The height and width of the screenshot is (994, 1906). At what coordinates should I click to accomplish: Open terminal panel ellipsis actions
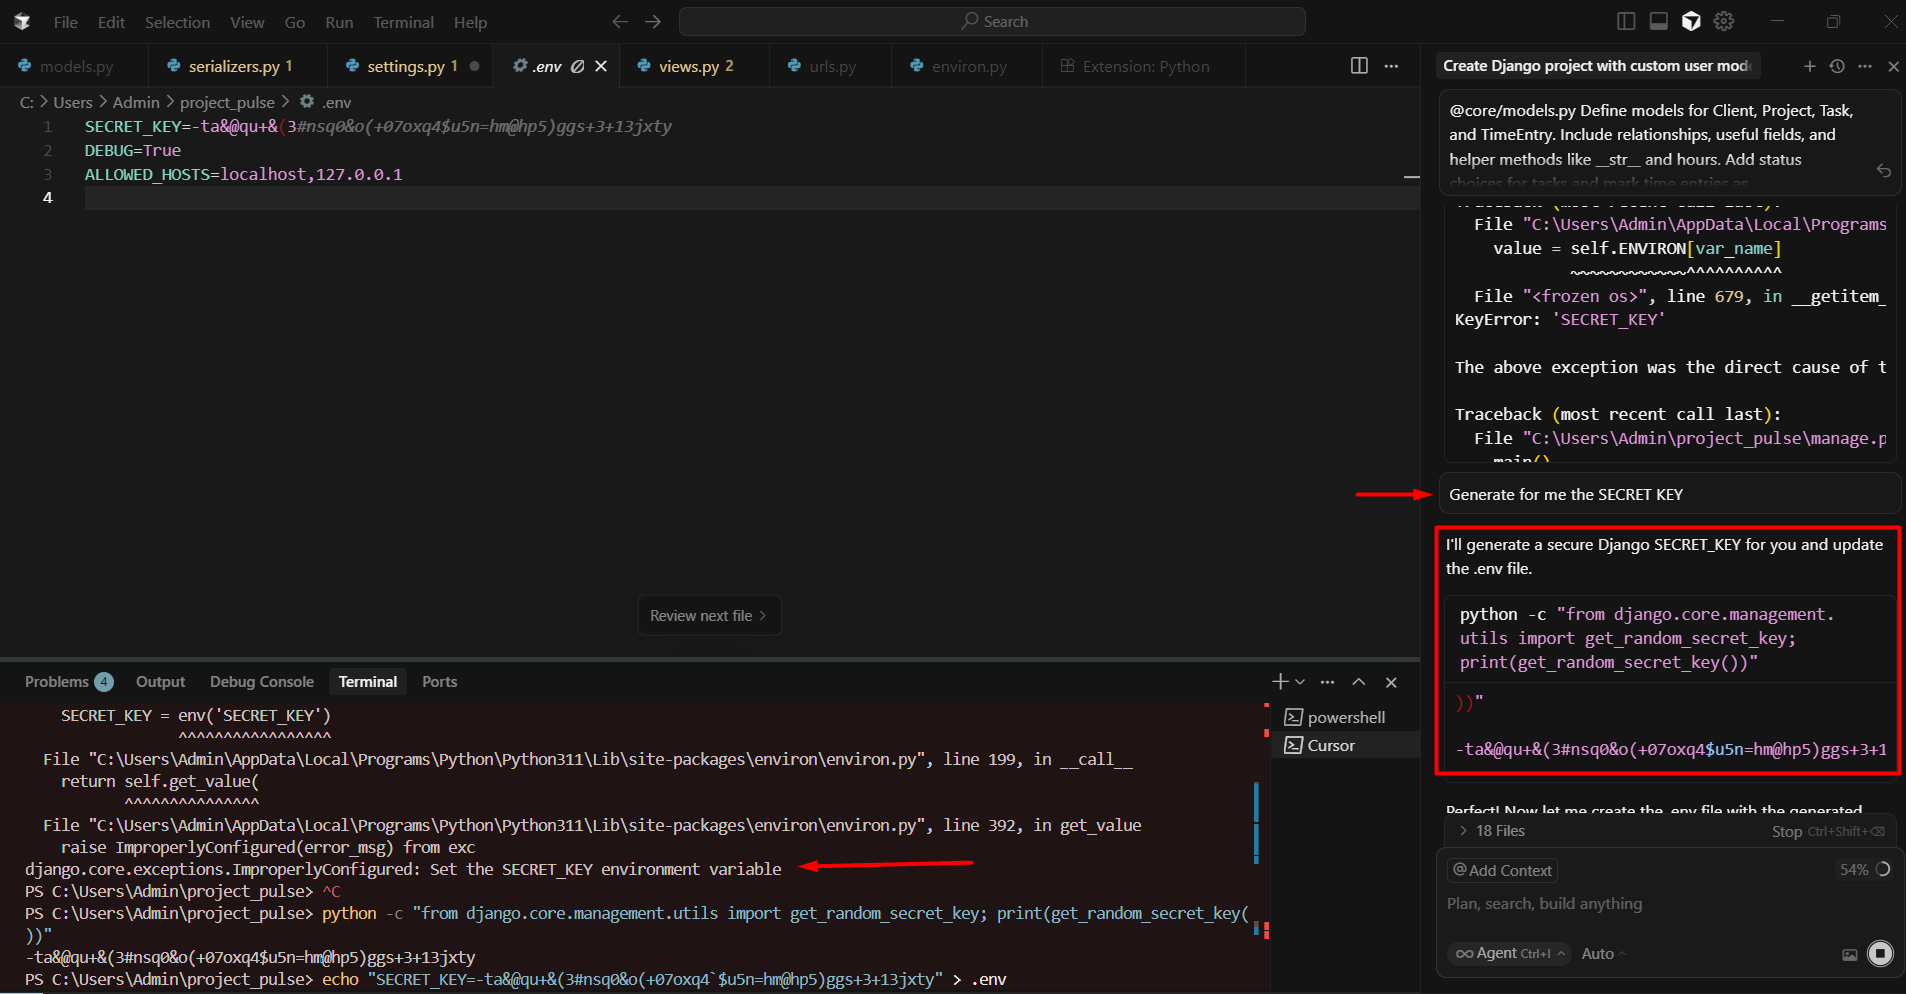point(1327,682)
